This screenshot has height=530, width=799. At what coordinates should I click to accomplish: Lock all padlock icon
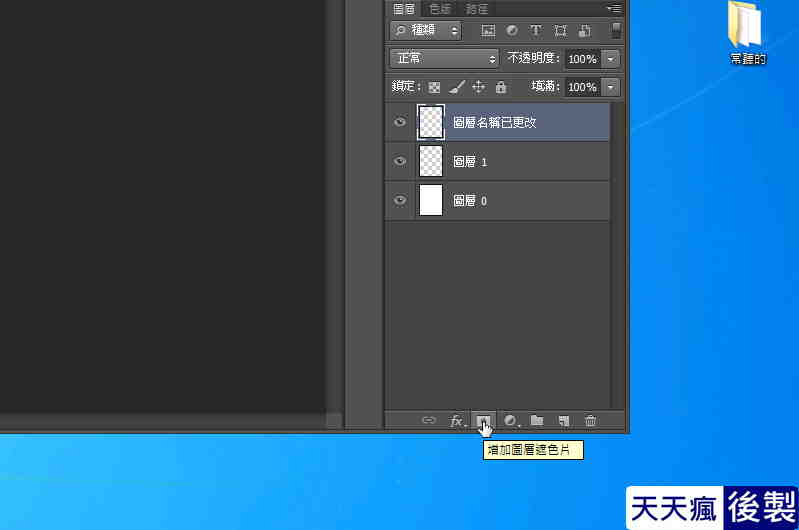point(501,87)
